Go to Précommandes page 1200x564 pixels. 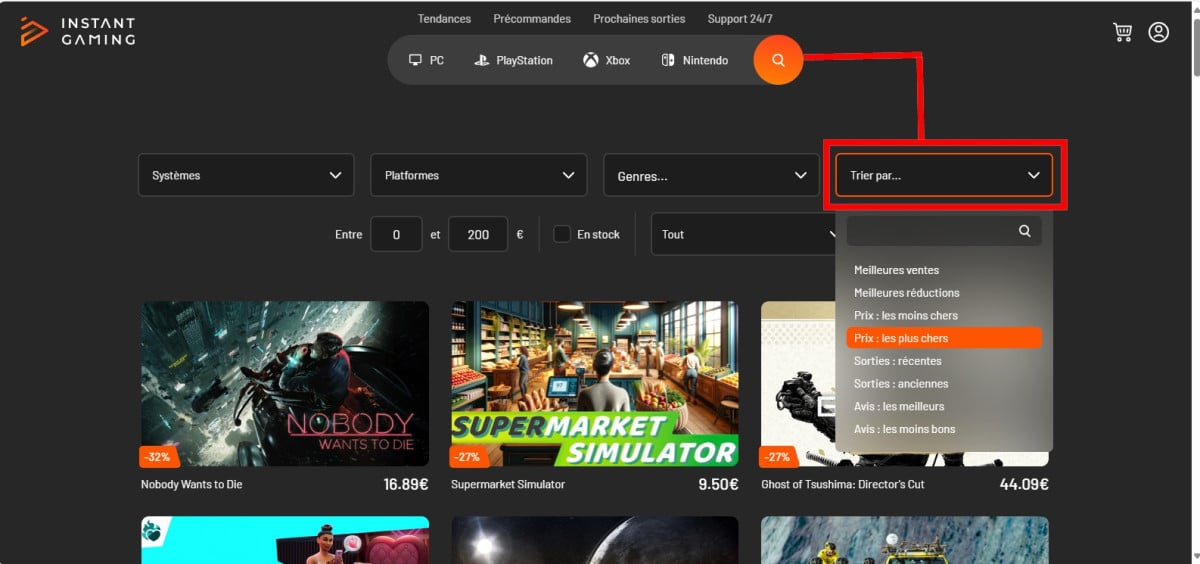pyautogui.click(x=532, y=19)
